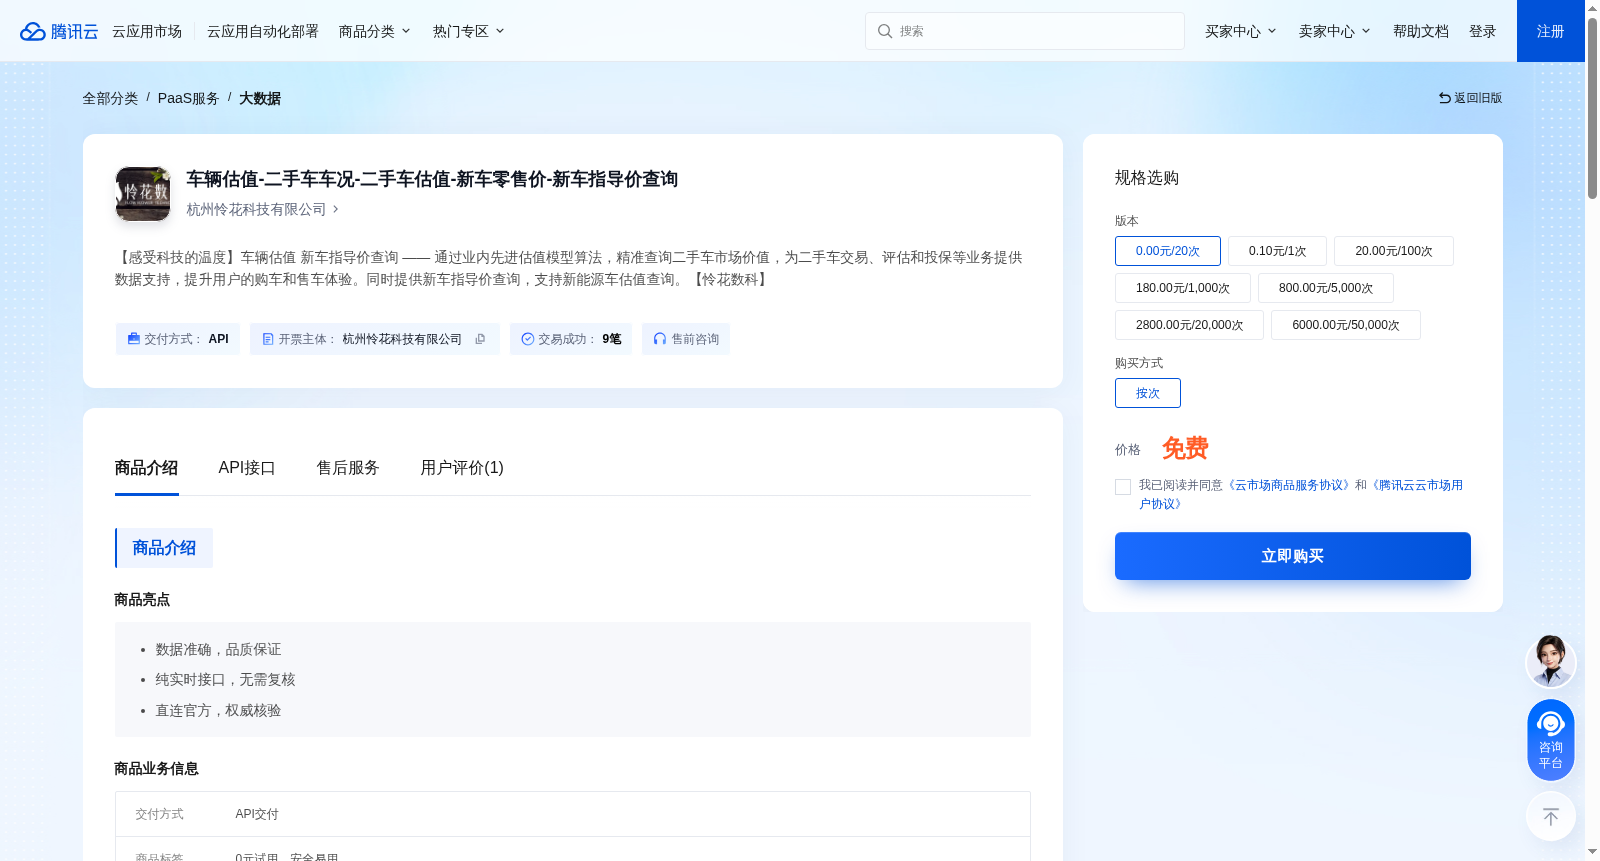Click the Tencent Cloud logo
Image resolution: width=1600 pixels, height=861 pixels.
click(x=59, y=31)
